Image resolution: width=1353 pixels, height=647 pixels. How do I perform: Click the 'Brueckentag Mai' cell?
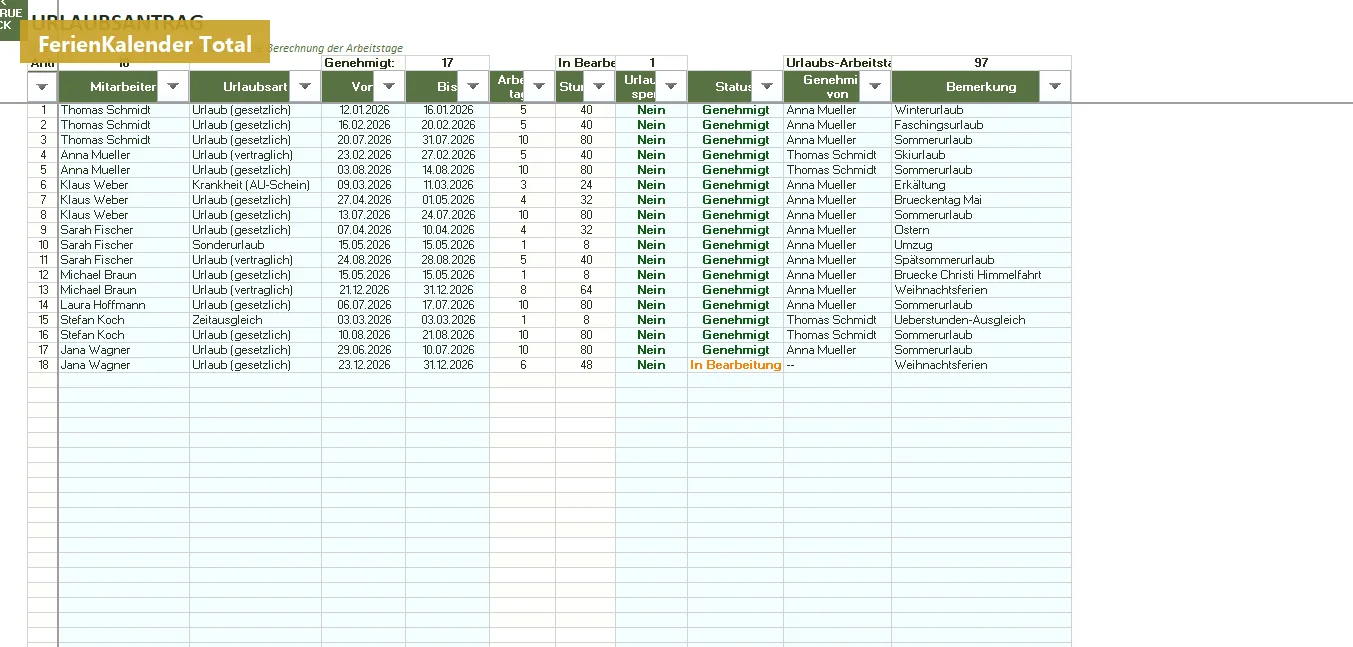click(981, 200)
